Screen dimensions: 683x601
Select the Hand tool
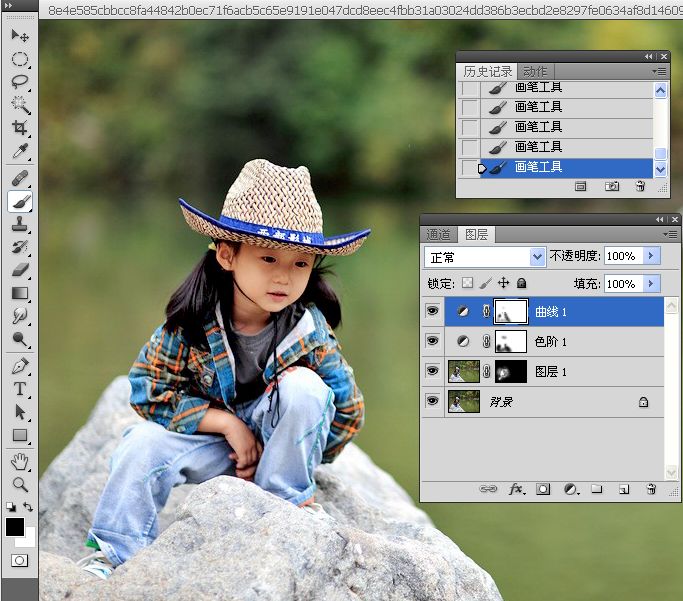click(x=20, y=462)
